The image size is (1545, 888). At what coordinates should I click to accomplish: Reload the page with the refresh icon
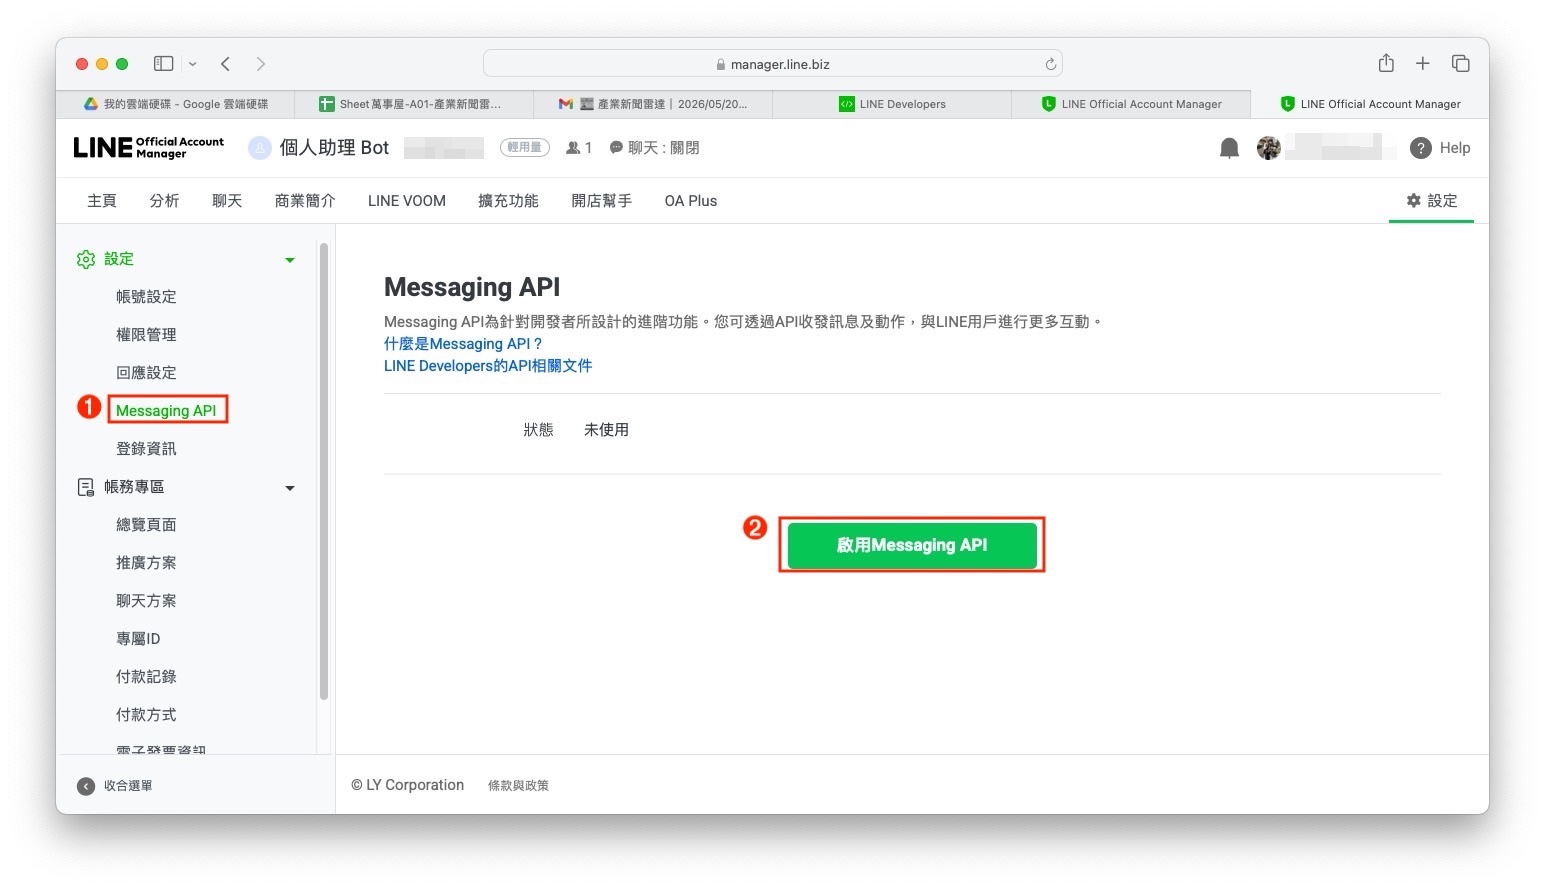[x=1050, y=64]
